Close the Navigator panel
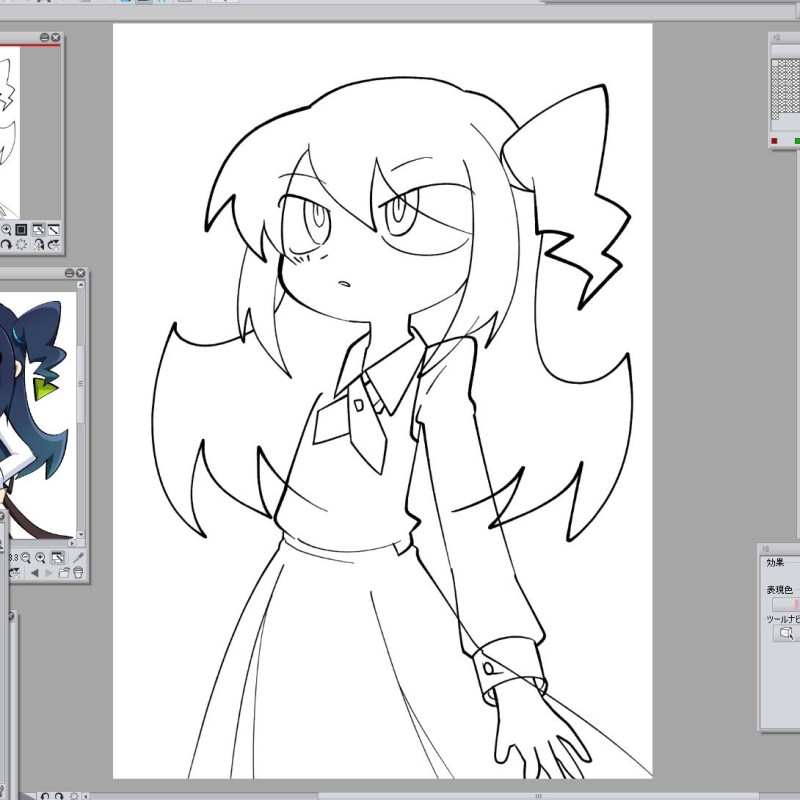 (x=56, y=37)
